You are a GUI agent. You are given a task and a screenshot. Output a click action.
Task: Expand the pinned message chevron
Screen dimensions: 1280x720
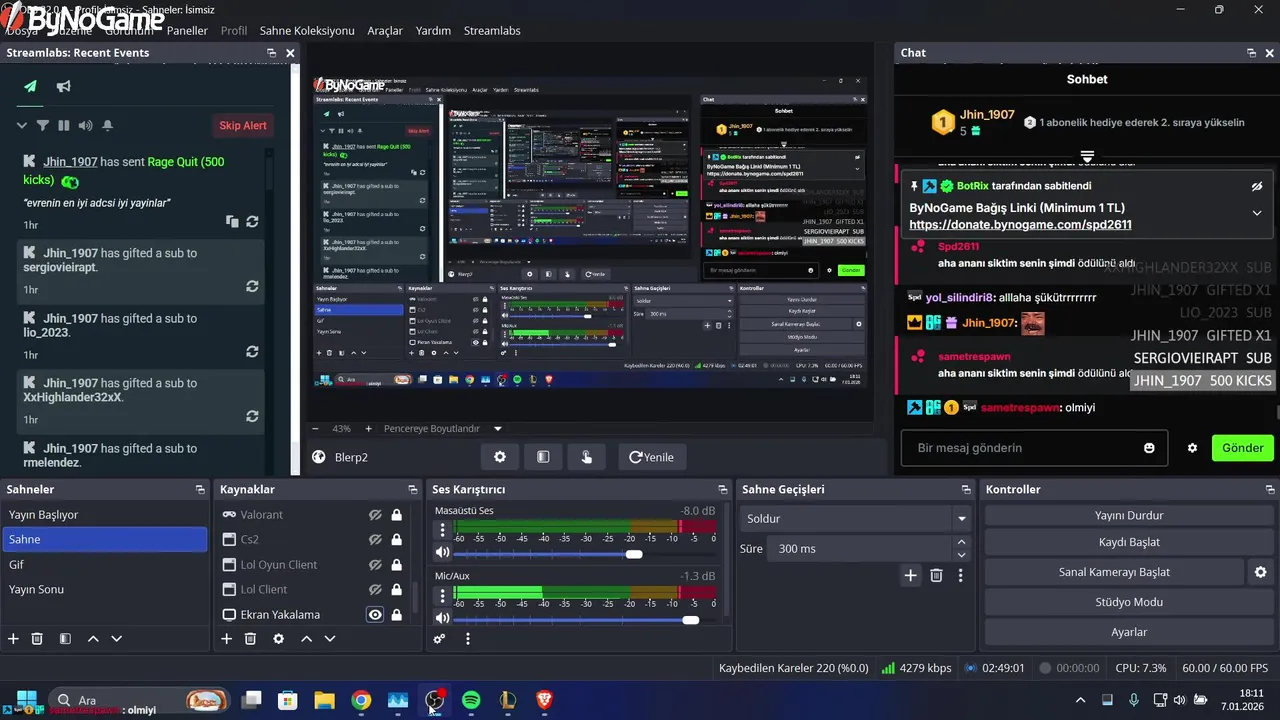click(1257, 213)
